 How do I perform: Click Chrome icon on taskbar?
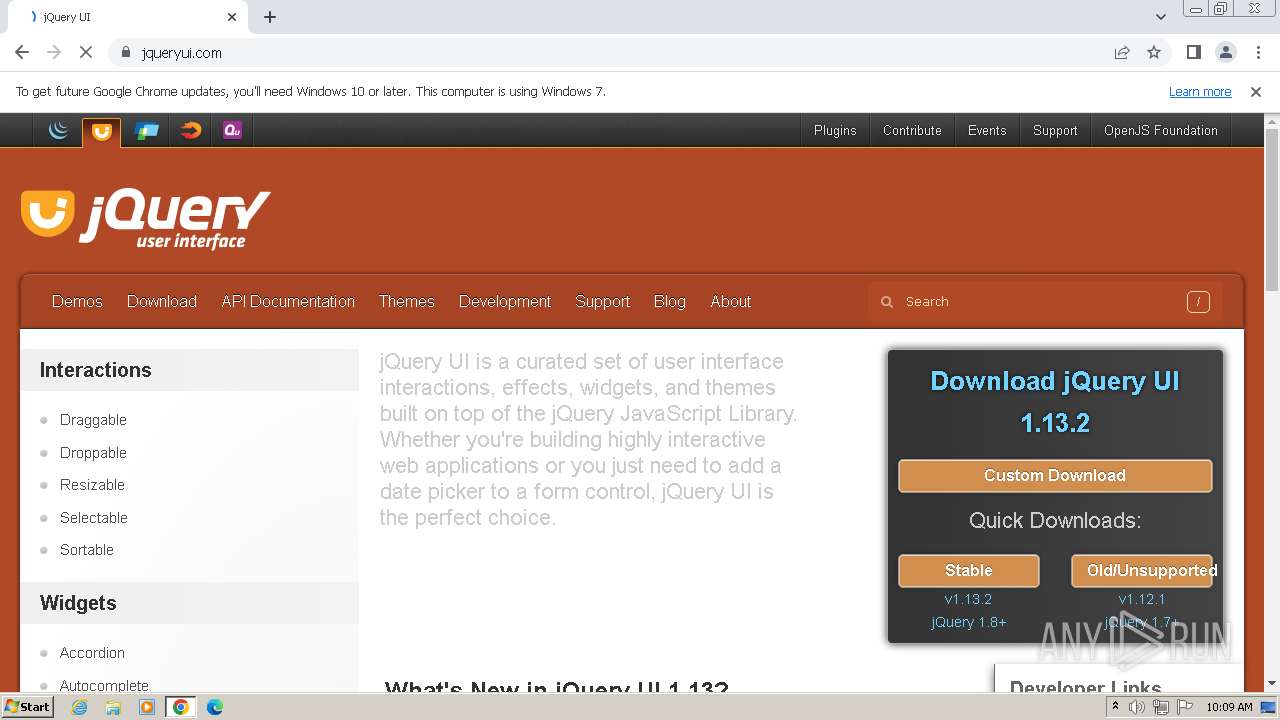click(180, 707)
